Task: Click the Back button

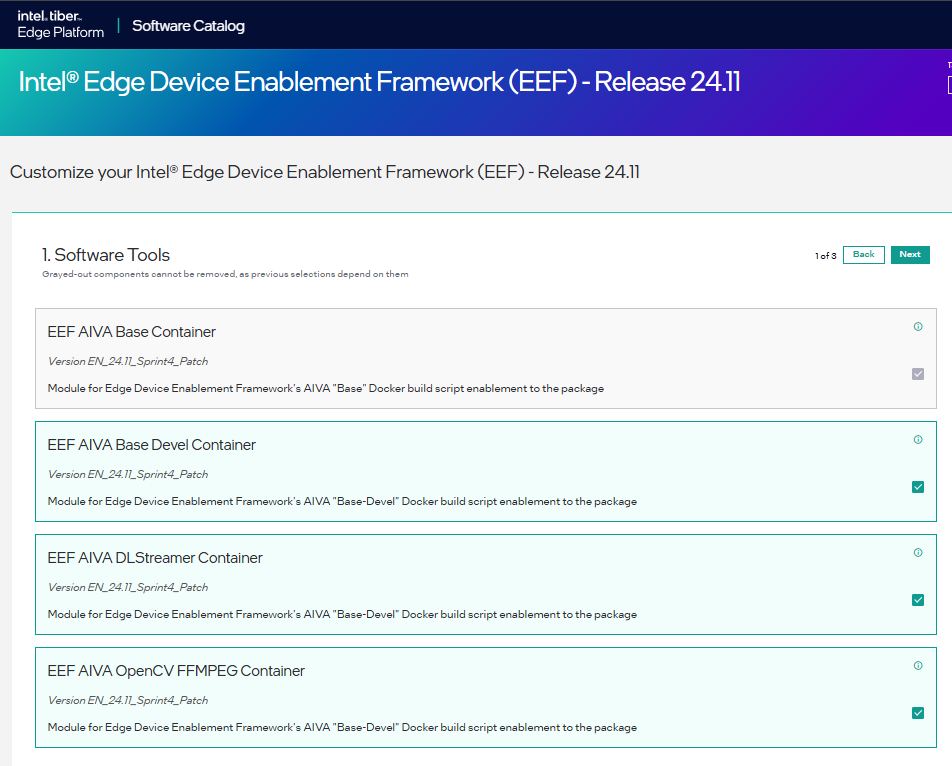Action: [863, 254]
